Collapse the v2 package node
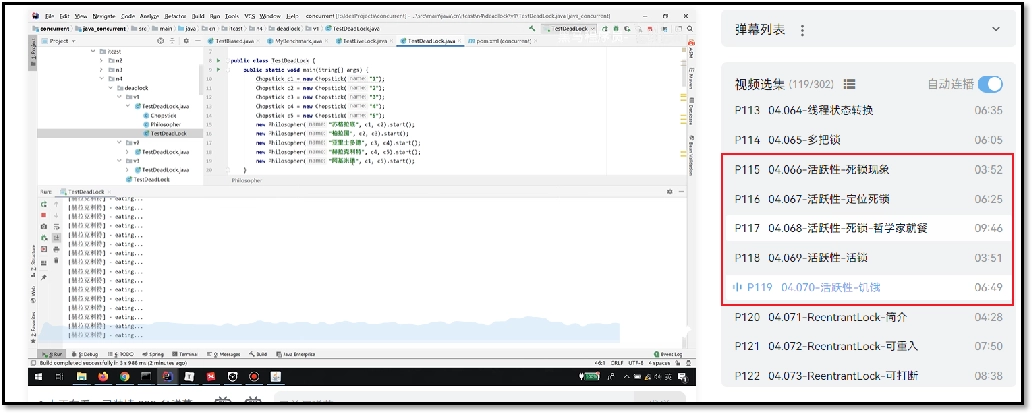 pyautogui.click(x=119, y=142)
